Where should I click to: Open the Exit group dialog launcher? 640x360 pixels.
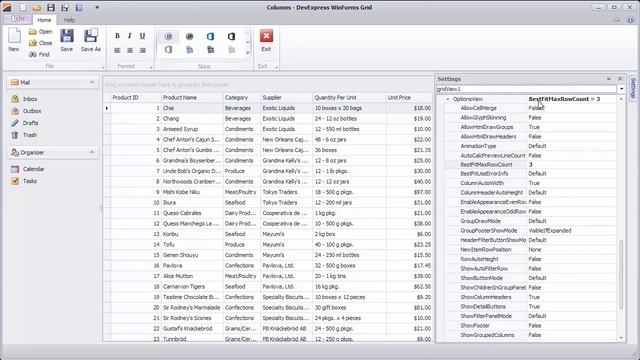[276, 67]
